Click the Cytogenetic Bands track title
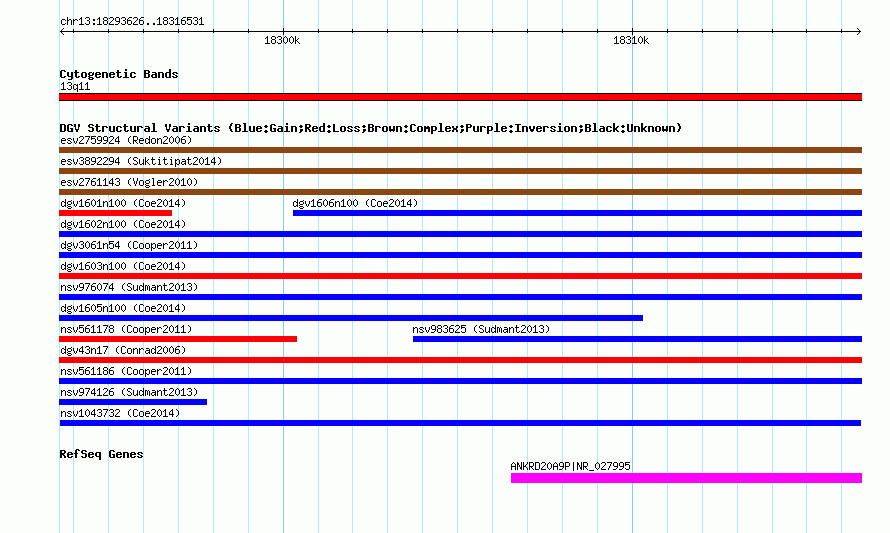 point(119,74)
